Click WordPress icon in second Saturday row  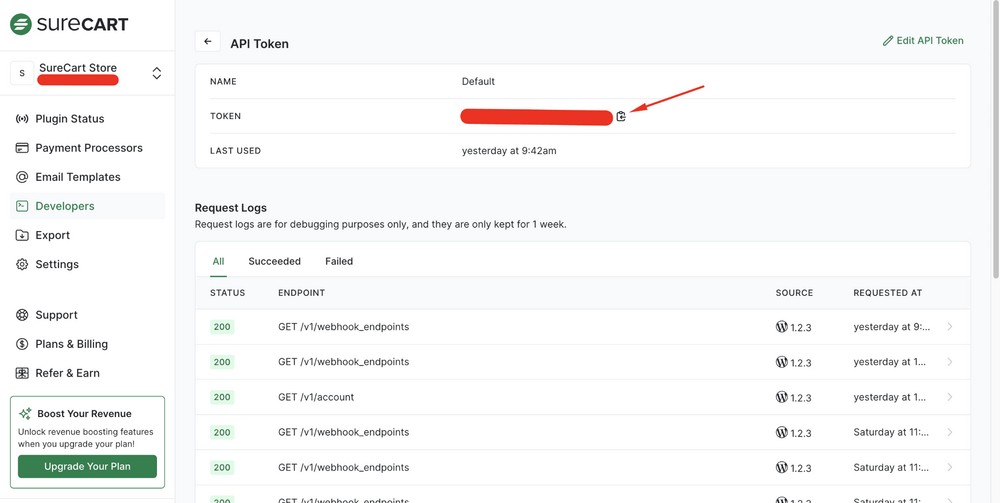(x=781, y=467)
